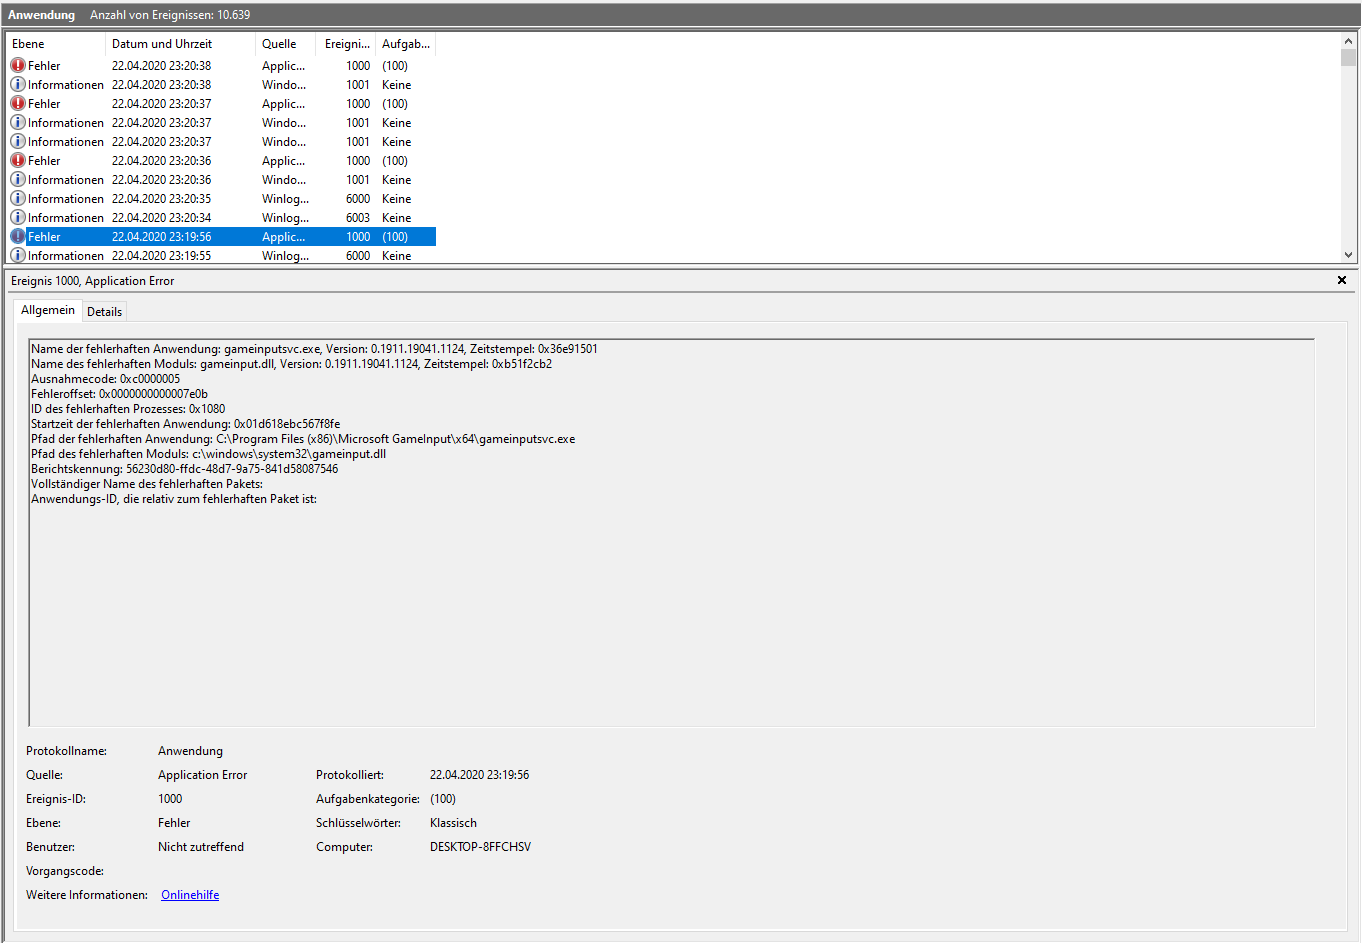Viewport: 1362px width, 943px height.
Task: Click the event list scrollbar thumb
Action: tap(1348, 57)
